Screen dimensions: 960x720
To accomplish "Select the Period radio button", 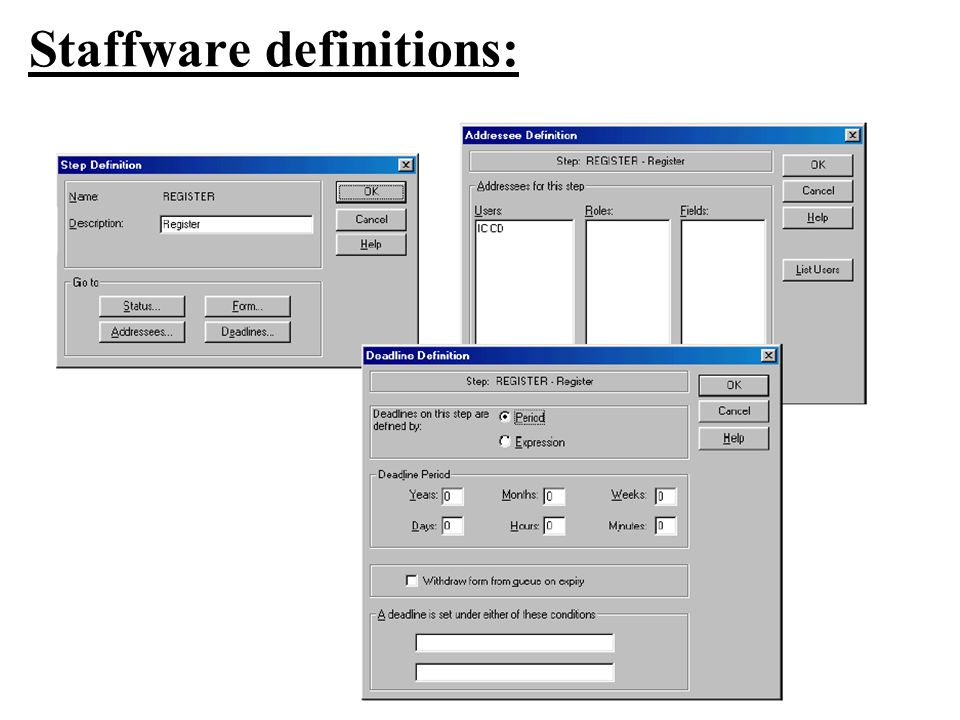I will pyautogui.click(x=504, y=417).
